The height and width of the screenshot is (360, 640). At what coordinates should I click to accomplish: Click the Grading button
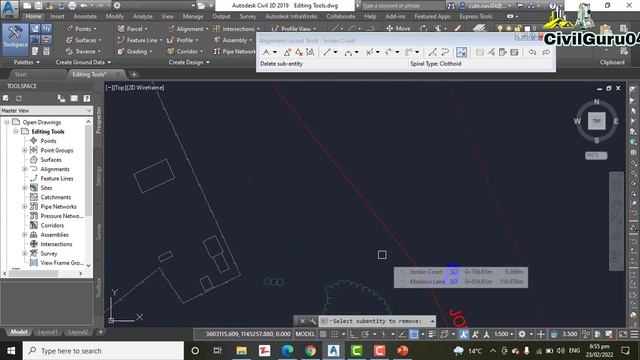[134, 51]
